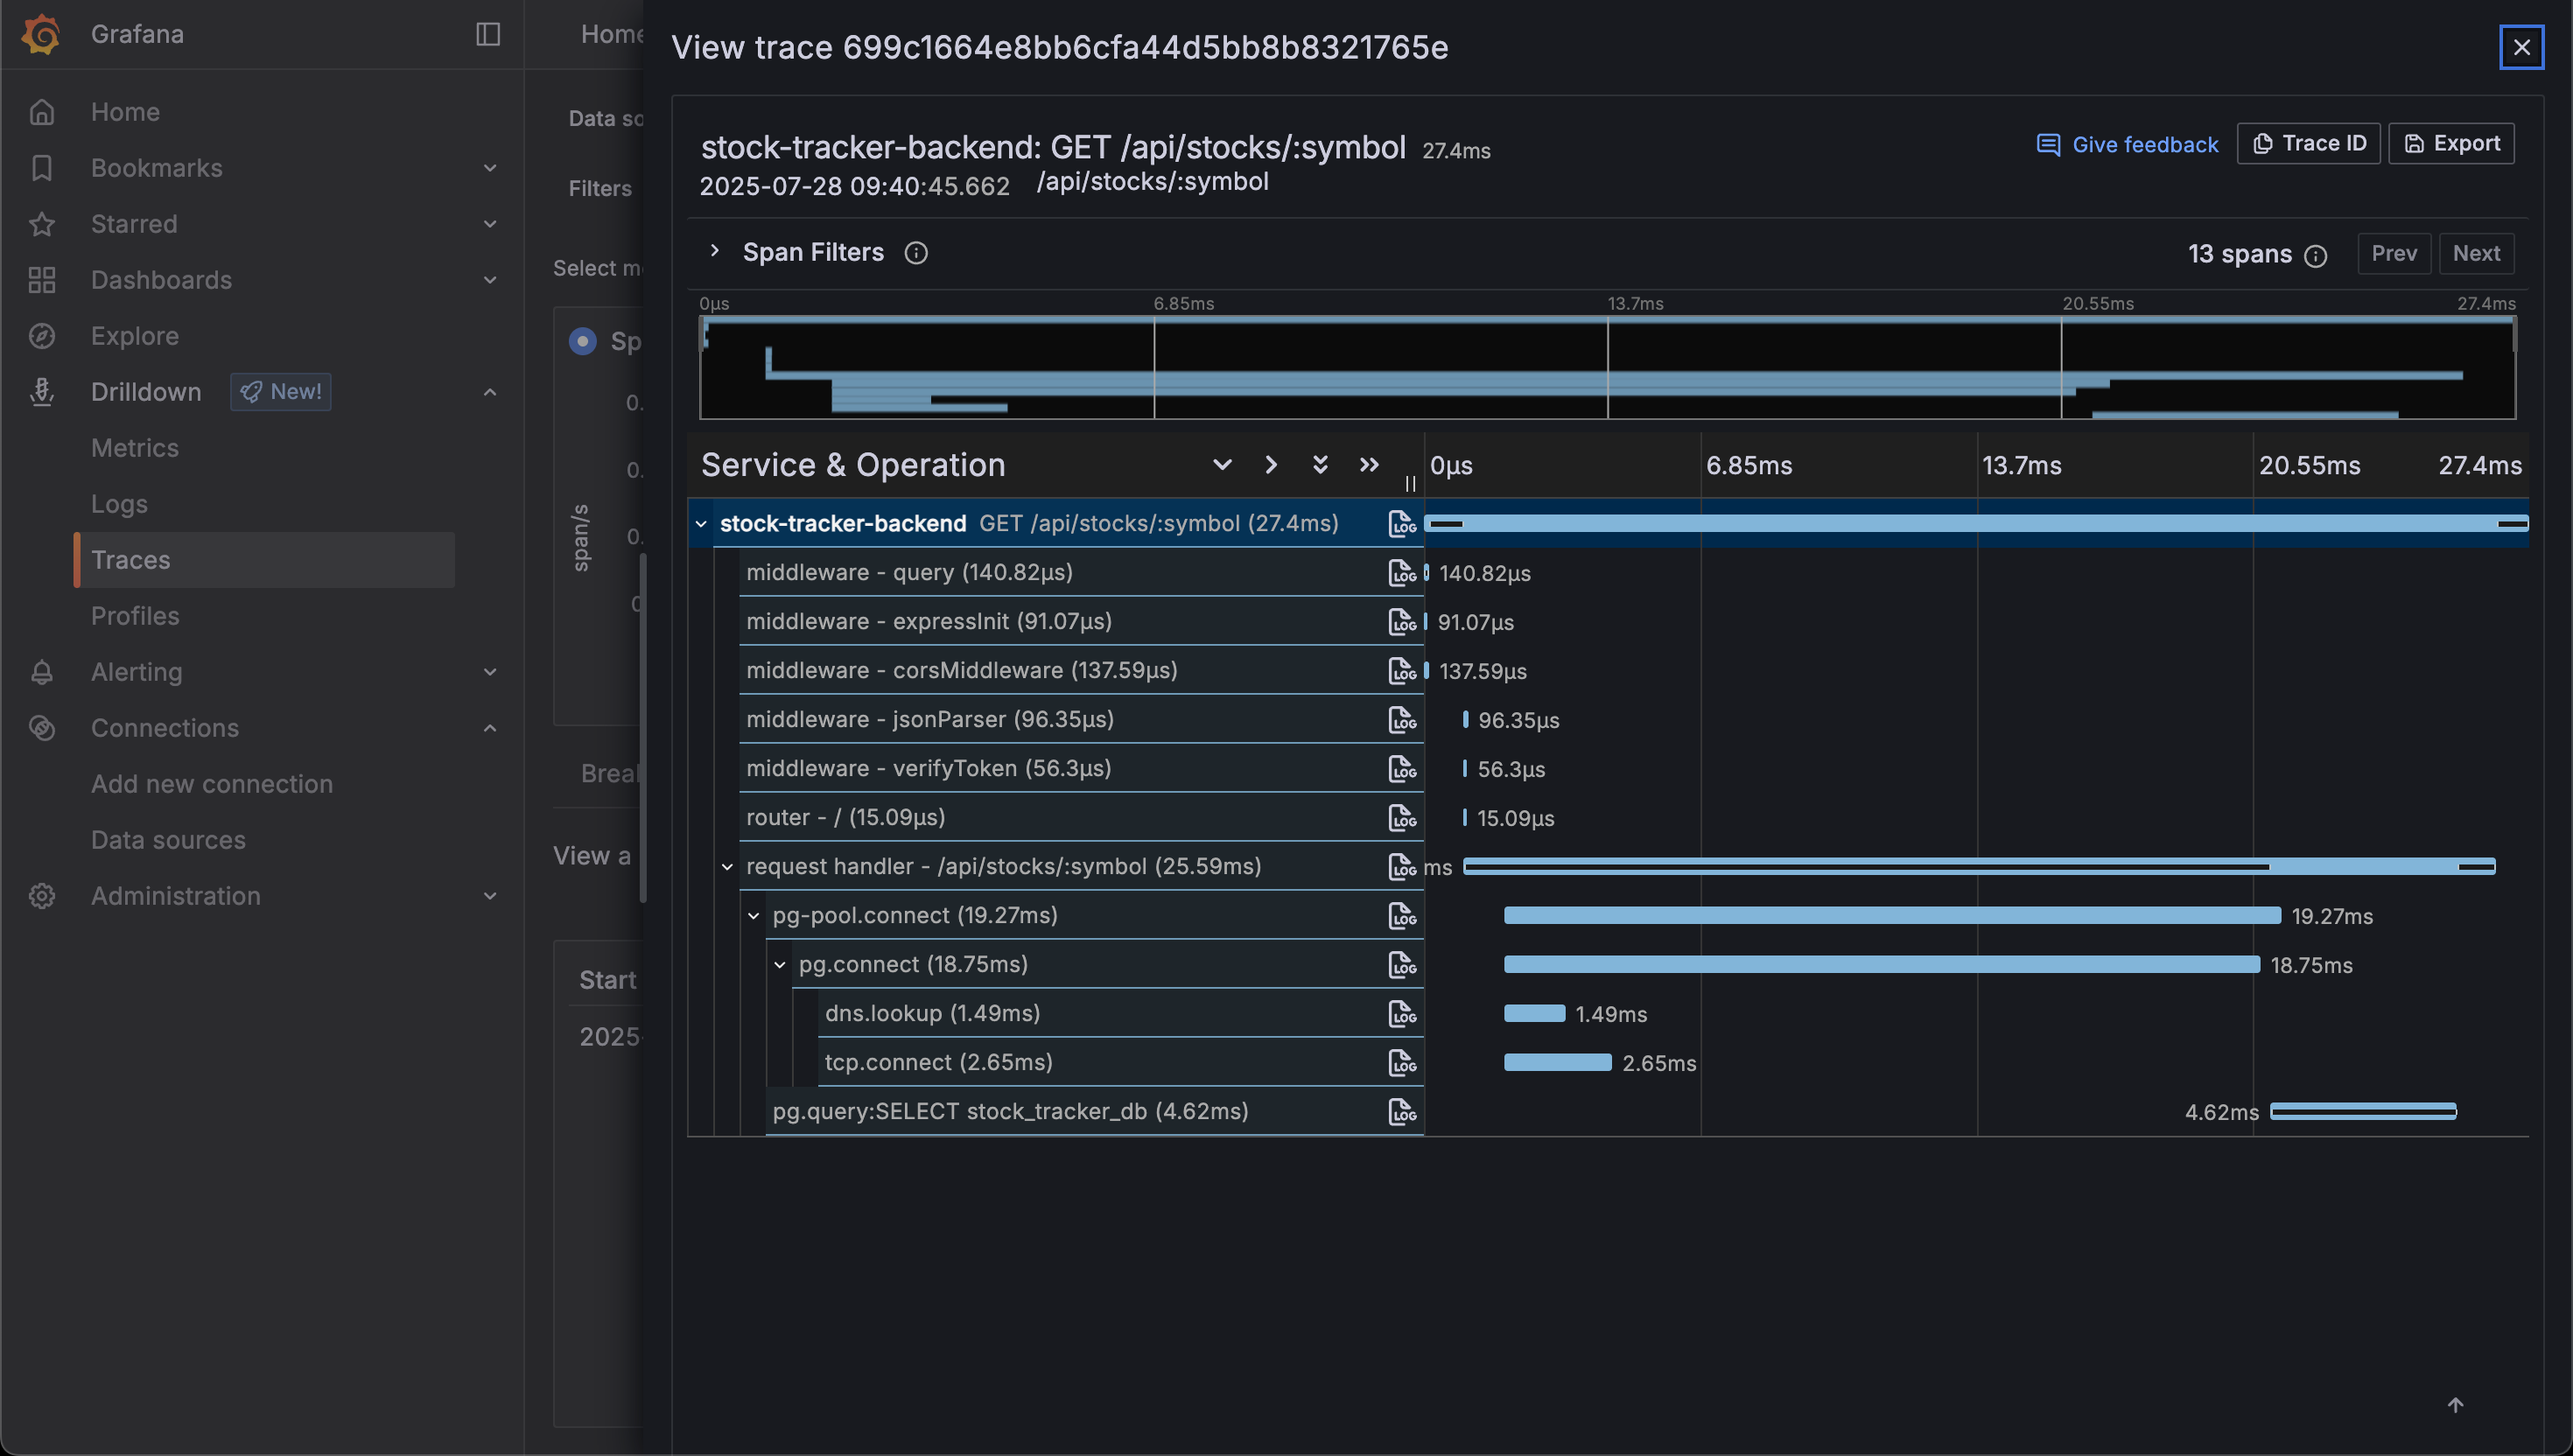Screen dimensions: 2573x1456
Task: Go to Data sources
Action: (x=168, y=840)
